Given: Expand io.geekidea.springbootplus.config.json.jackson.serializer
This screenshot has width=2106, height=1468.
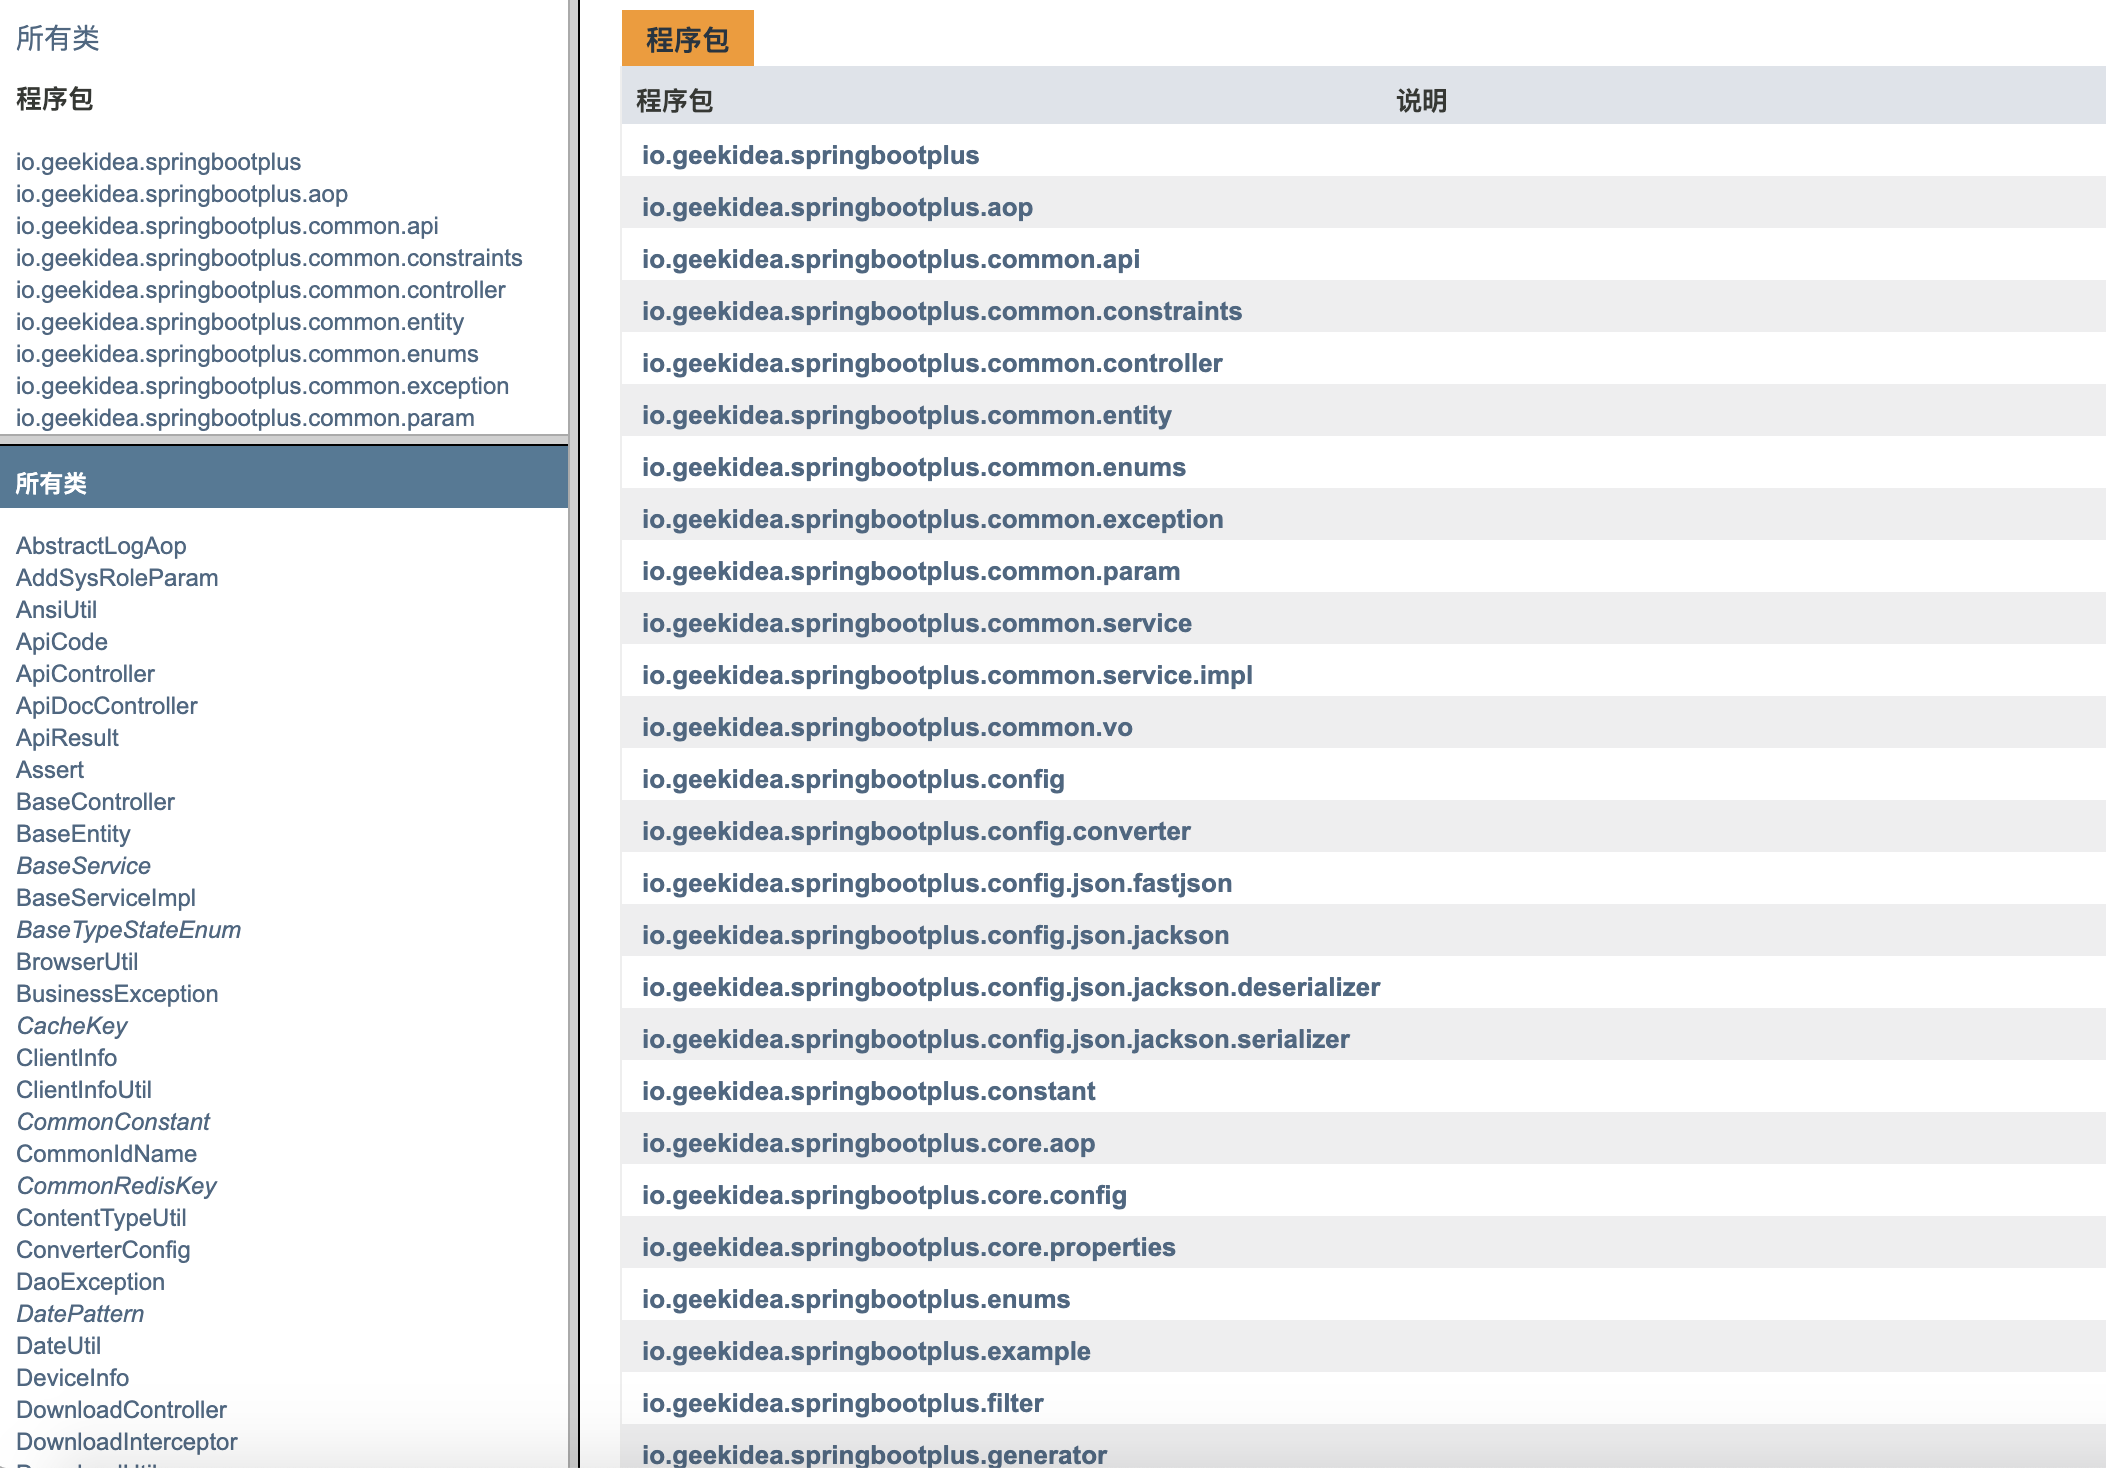Looking at the screenshot, I should tap(995, 1039).
